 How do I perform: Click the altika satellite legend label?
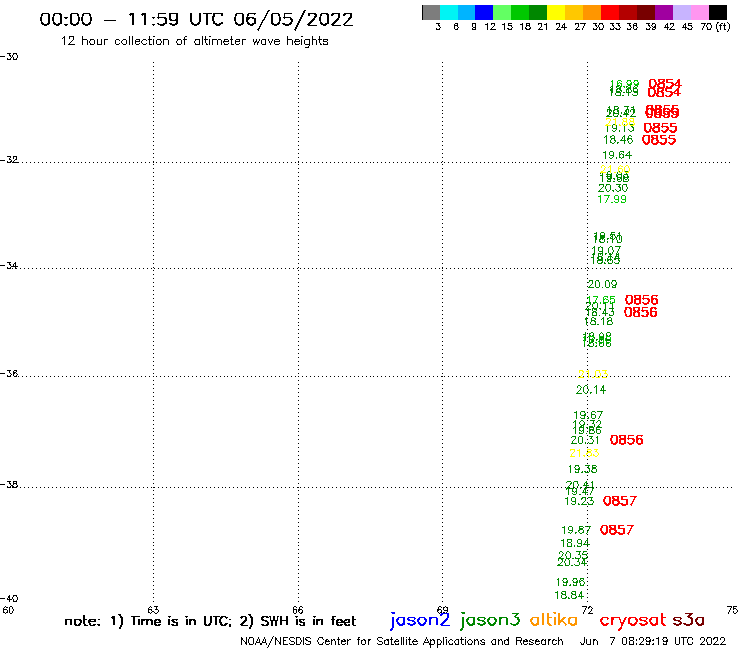tap(554, 620)
